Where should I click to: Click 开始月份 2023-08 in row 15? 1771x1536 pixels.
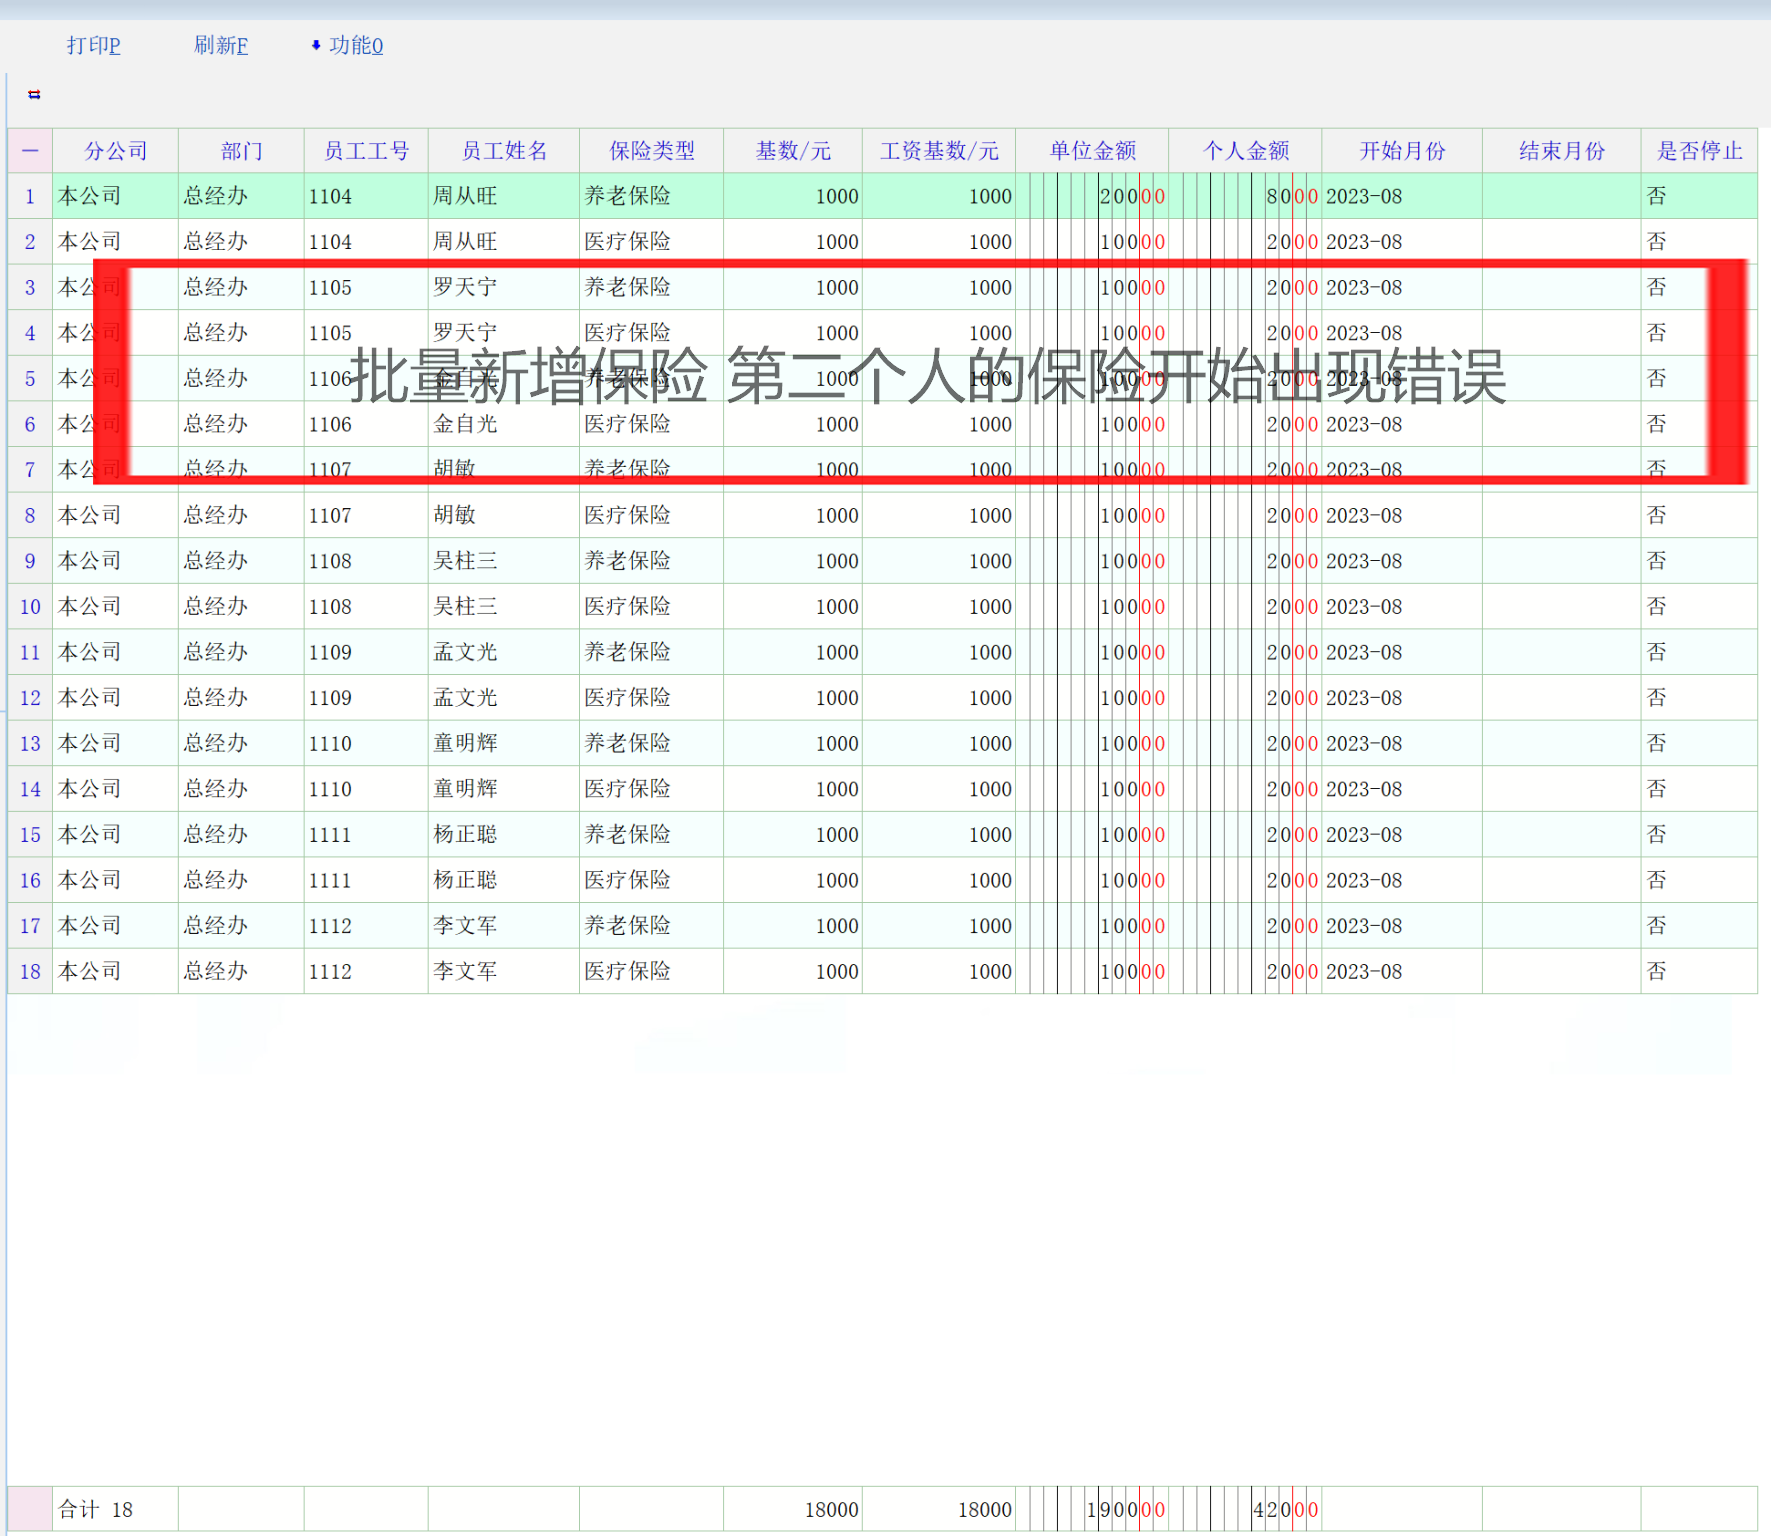coord(1364,835)
